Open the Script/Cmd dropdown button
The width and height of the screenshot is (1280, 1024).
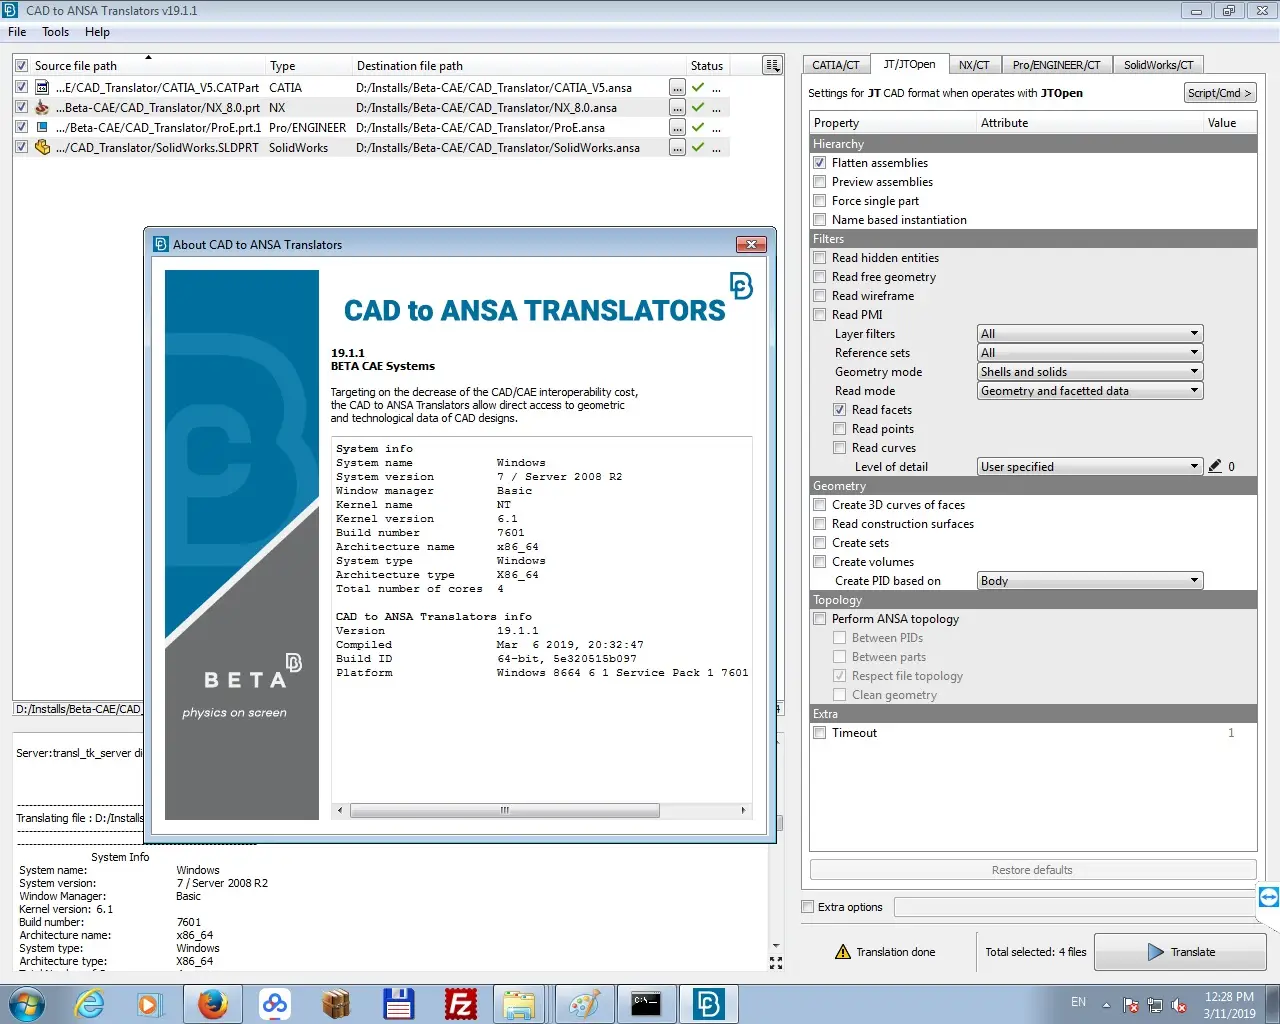click(1219, 93)
